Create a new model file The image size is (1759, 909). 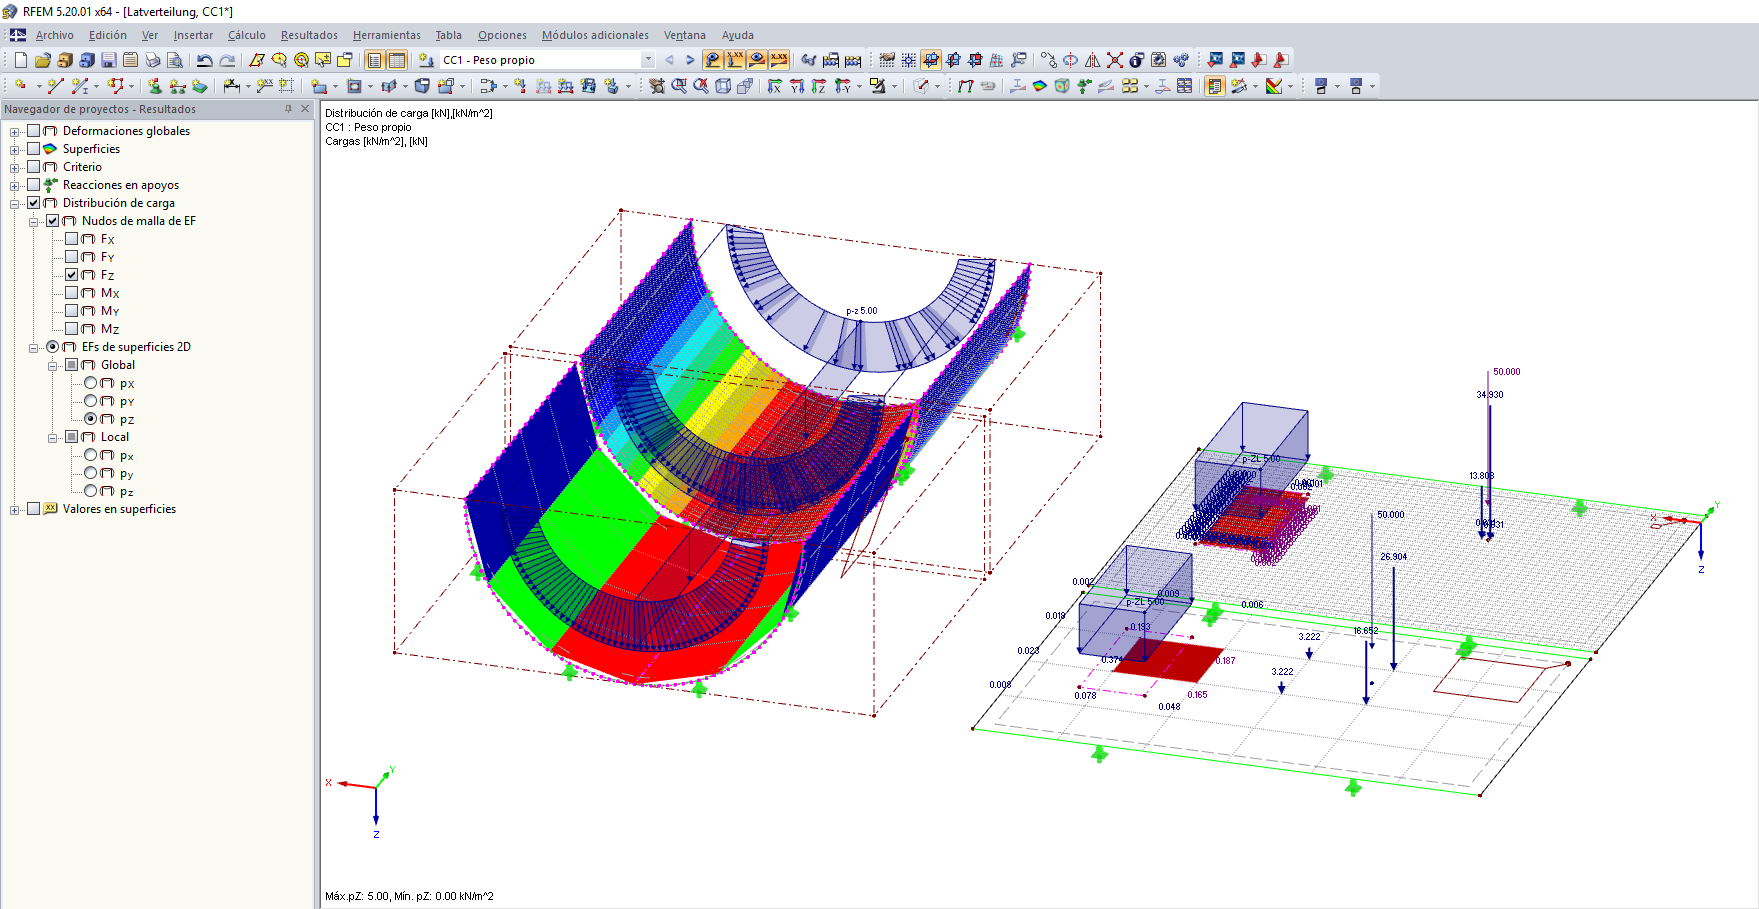click(21, 60)
